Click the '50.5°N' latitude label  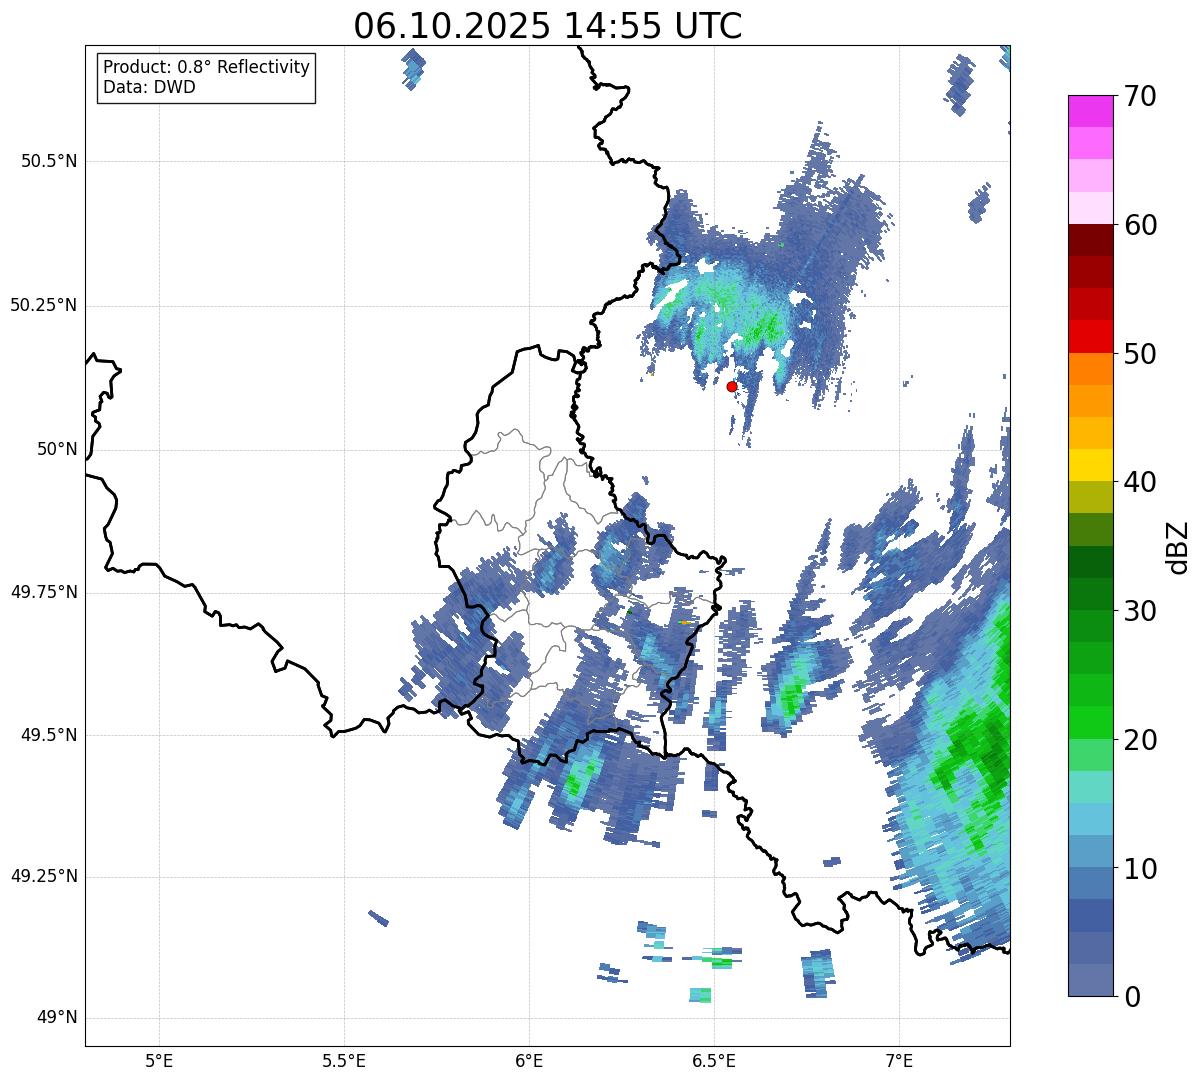click(x=49, y=161)
